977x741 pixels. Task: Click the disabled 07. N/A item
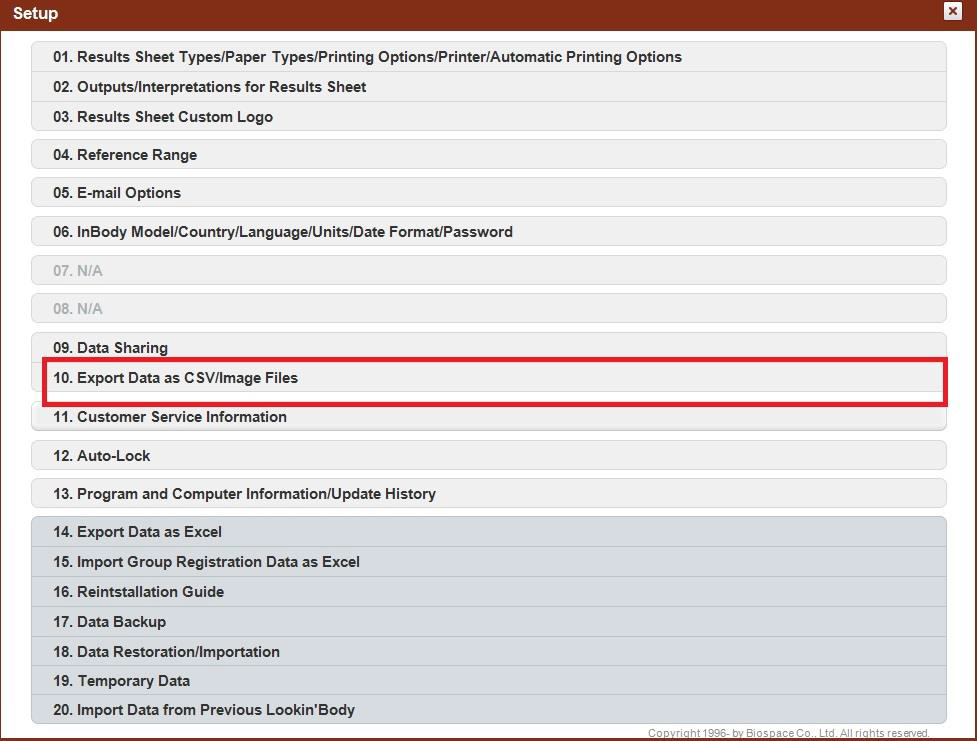point(78,271)
